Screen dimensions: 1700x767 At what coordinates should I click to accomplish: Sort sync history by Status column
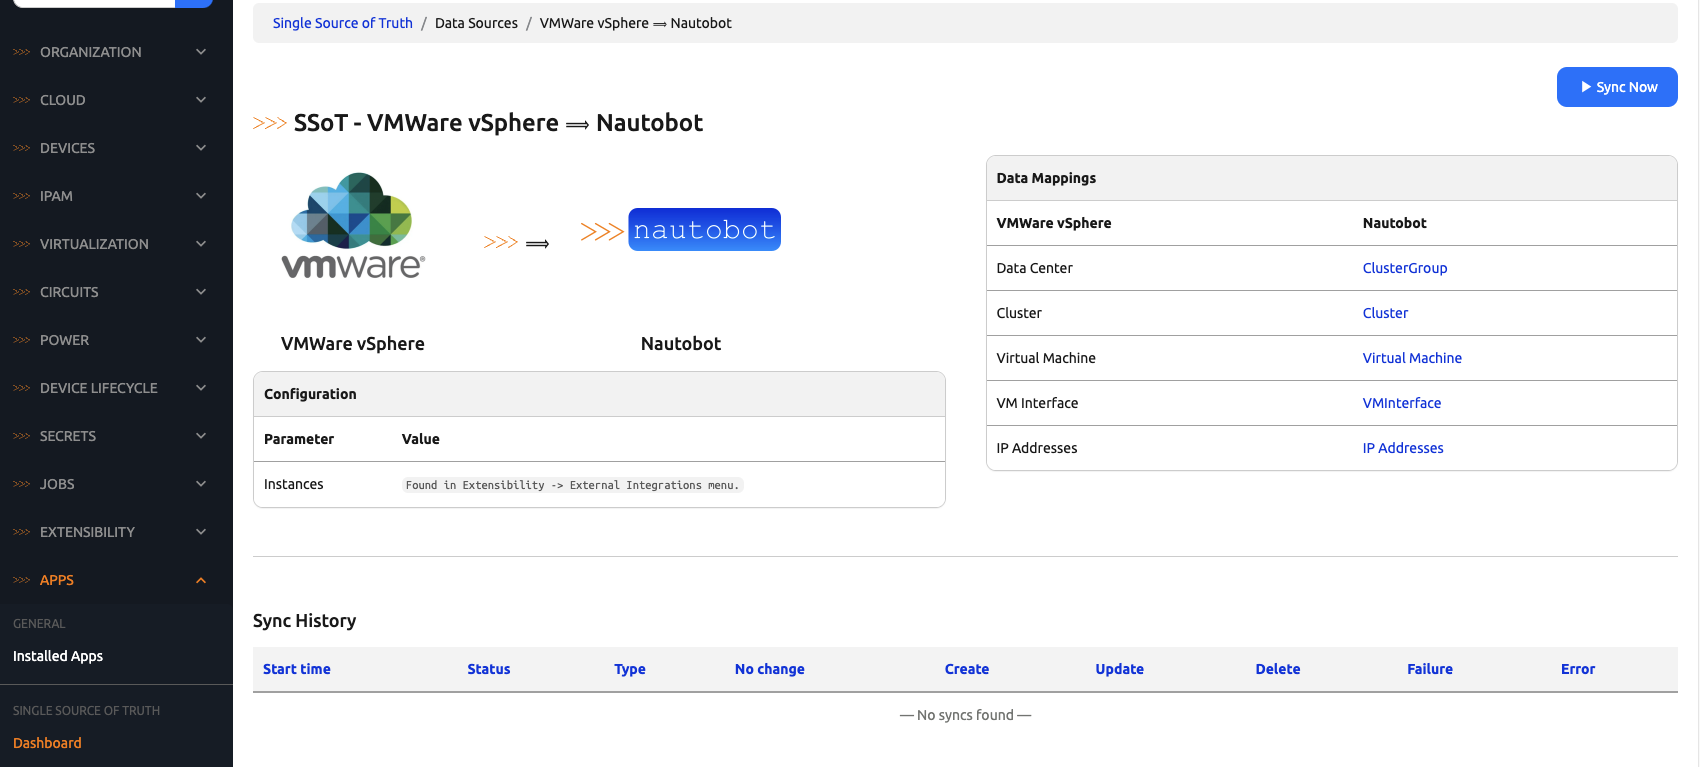coord(488,669)
